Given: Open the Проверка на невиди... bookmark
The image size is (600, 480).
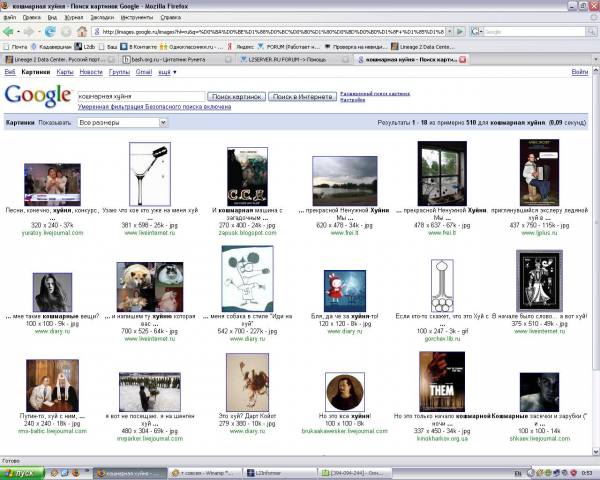Looking at the screenshot, I should click(x=355, y=47).
